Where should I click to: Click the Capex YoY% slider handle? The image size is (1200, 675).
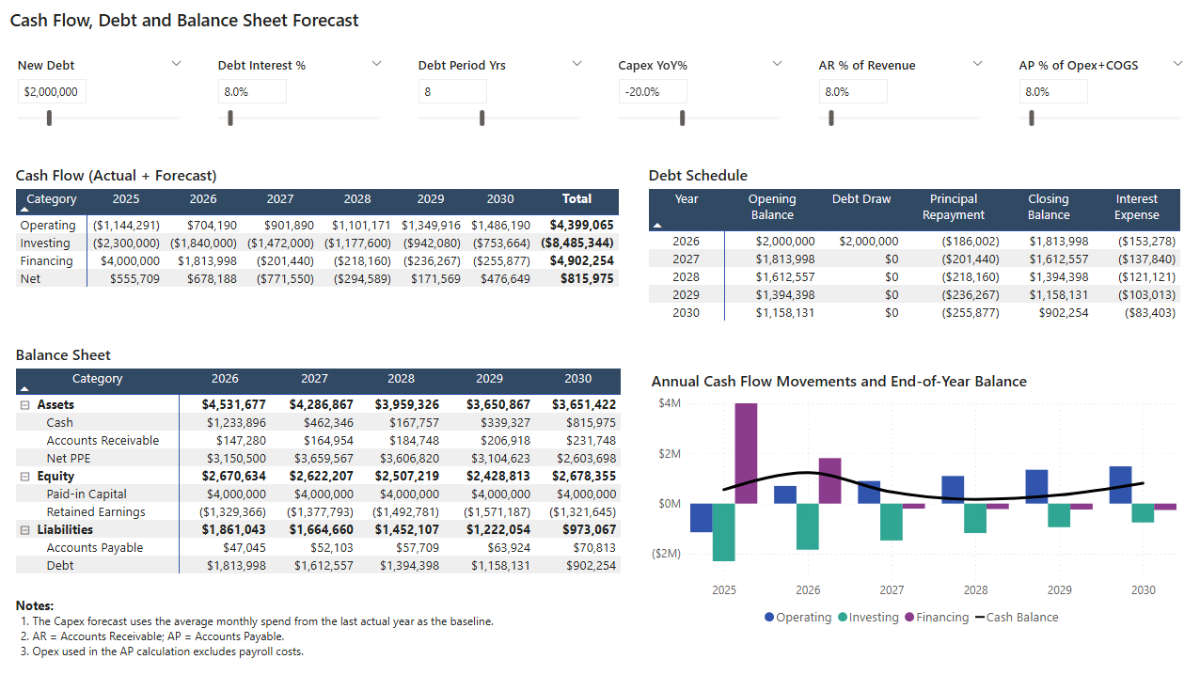coord(684,117)
